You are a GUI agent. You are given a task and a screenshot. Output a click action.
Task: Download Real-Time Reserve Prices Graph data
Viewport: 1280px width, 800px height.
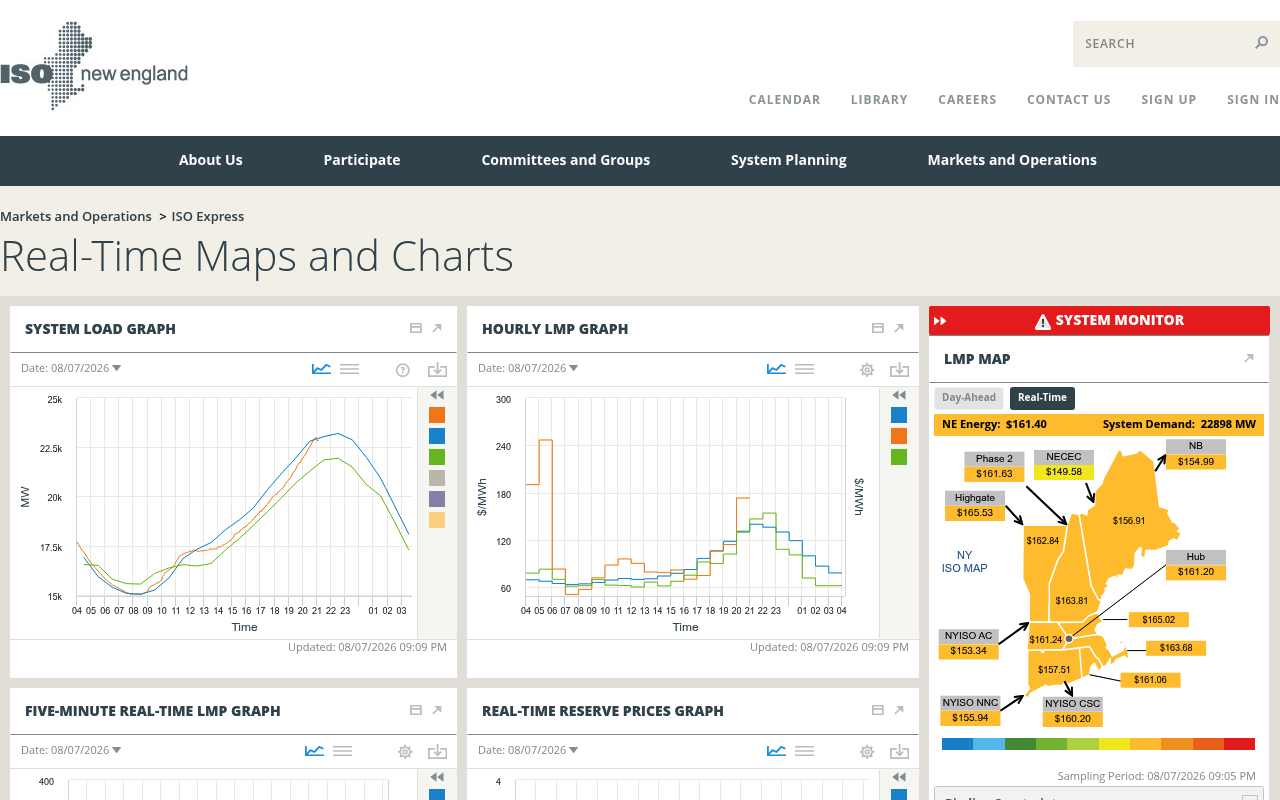point(899,752)
